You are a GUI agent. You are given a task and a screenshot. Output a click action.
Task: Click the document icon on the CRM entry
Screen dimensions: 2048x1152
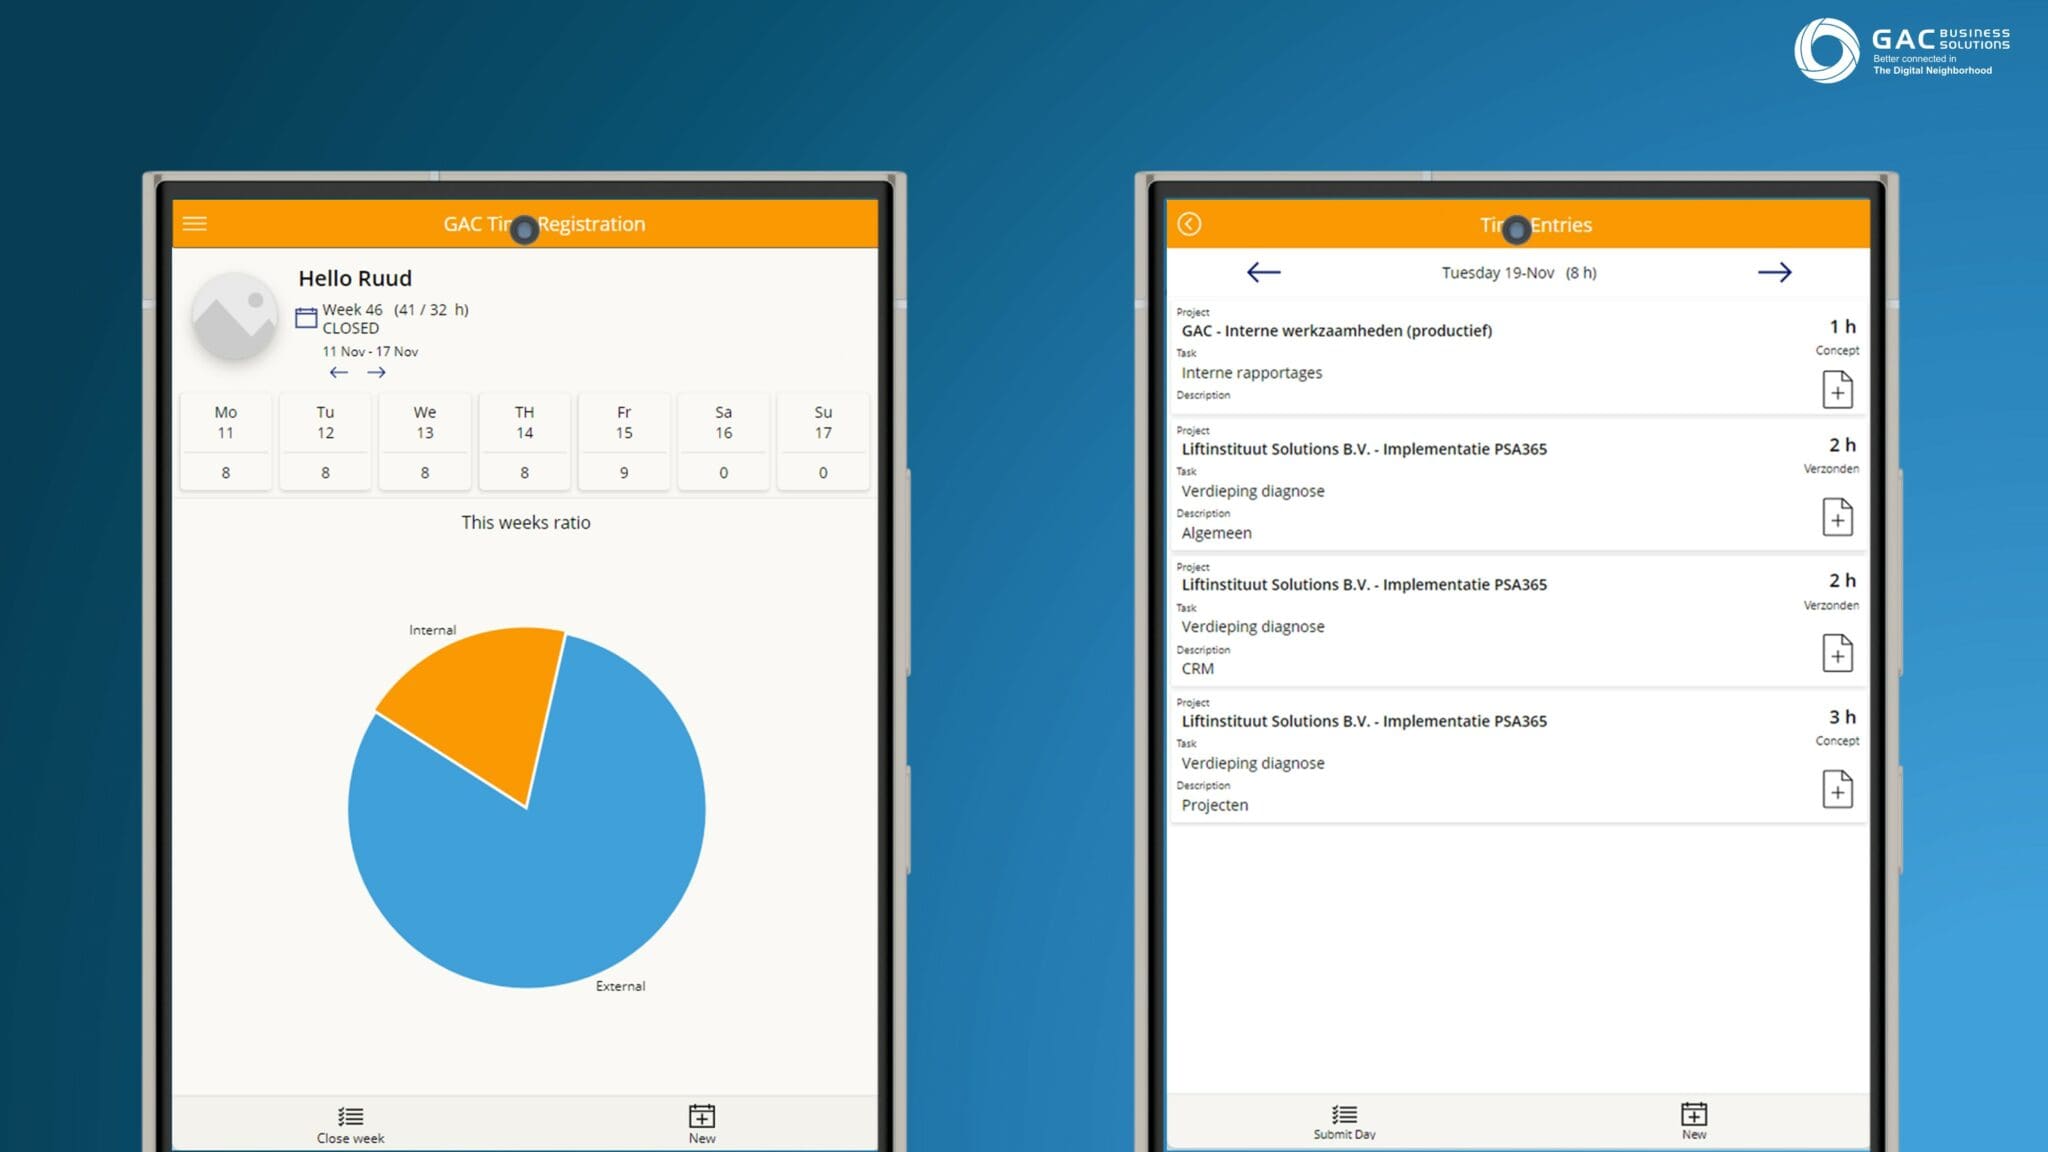coord(1838,654)
